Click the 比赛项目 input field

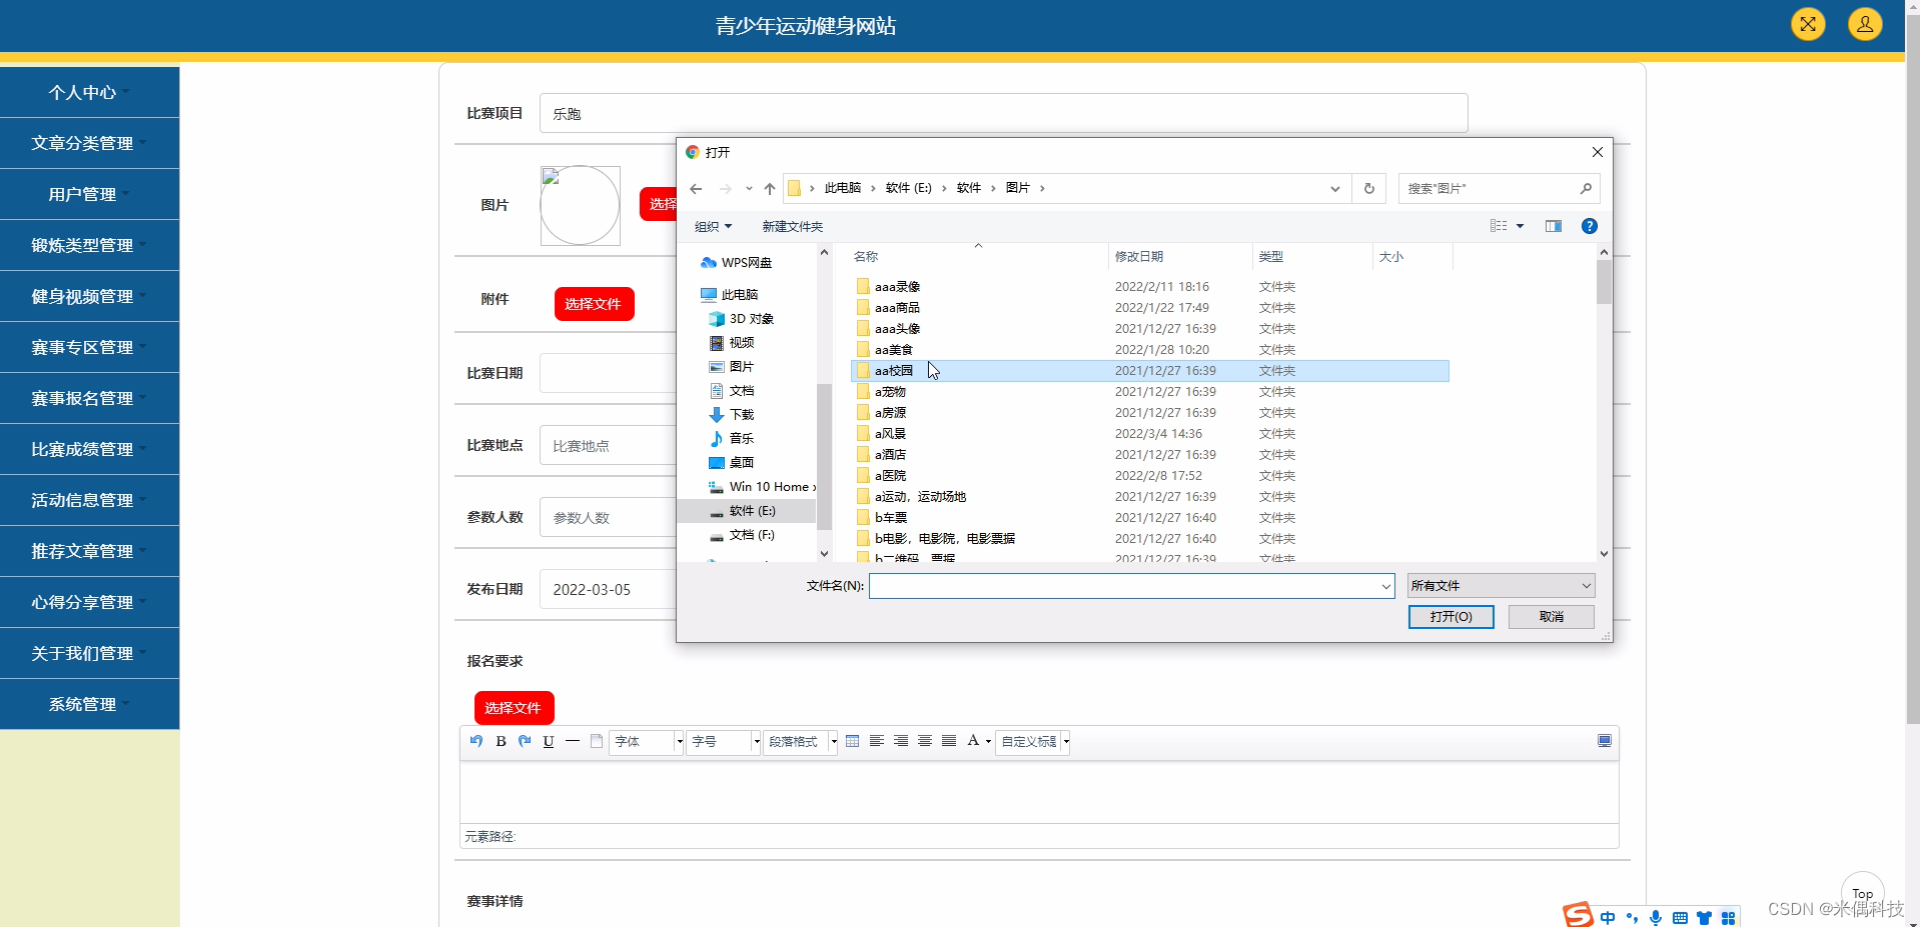tap(1004, 113)
